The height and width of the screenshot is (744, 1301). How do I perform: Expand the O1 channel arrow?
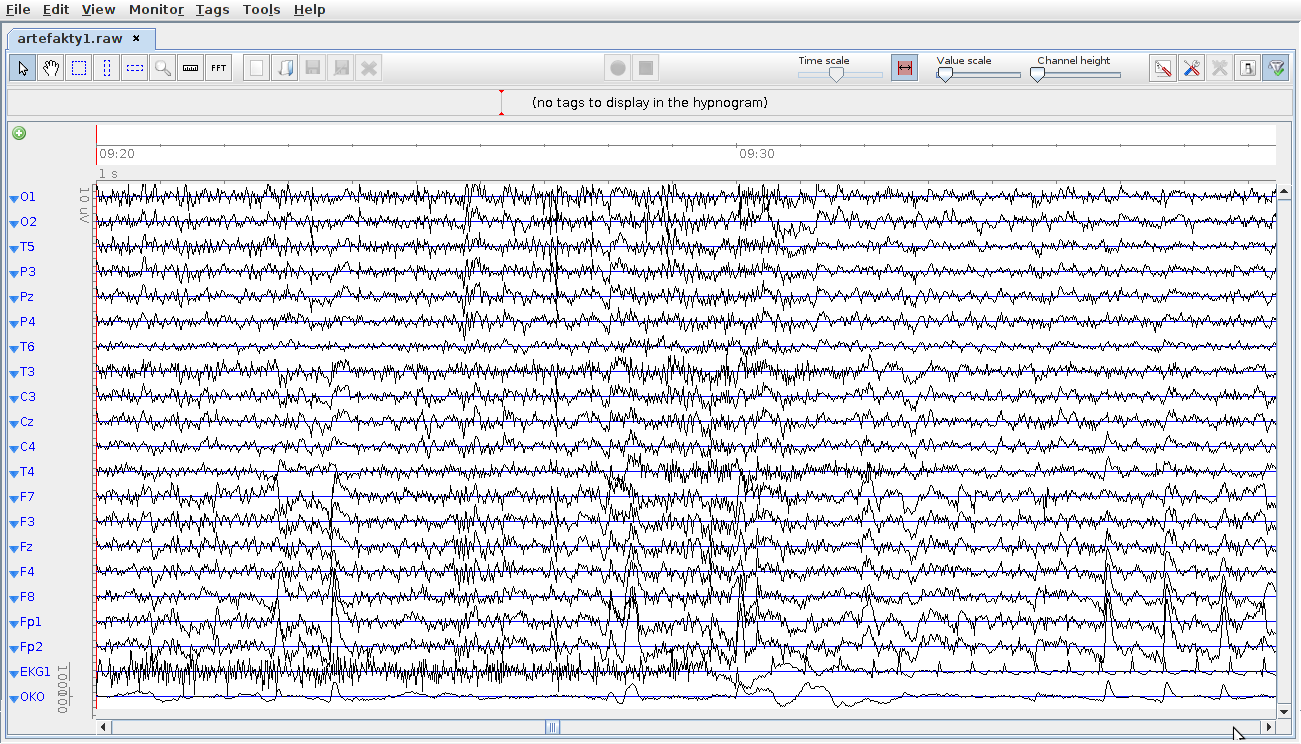click(14, 198)
